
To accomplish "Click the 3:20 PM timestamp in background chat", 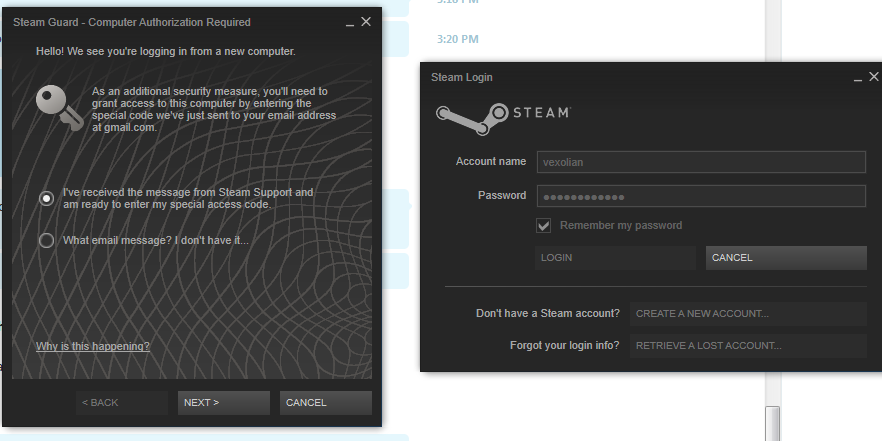I will [458, 39].
